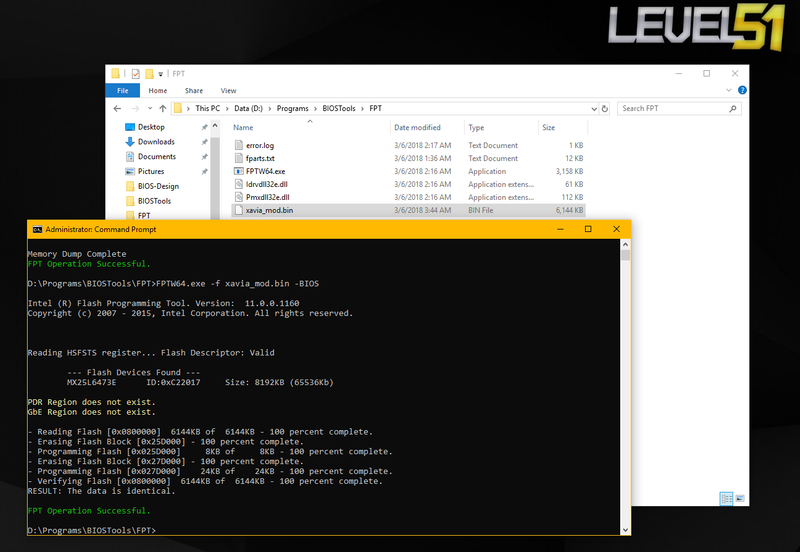800x552 pixels.
Task: Select FPT folder in navigation pane
Action: [x=144, y=215]
